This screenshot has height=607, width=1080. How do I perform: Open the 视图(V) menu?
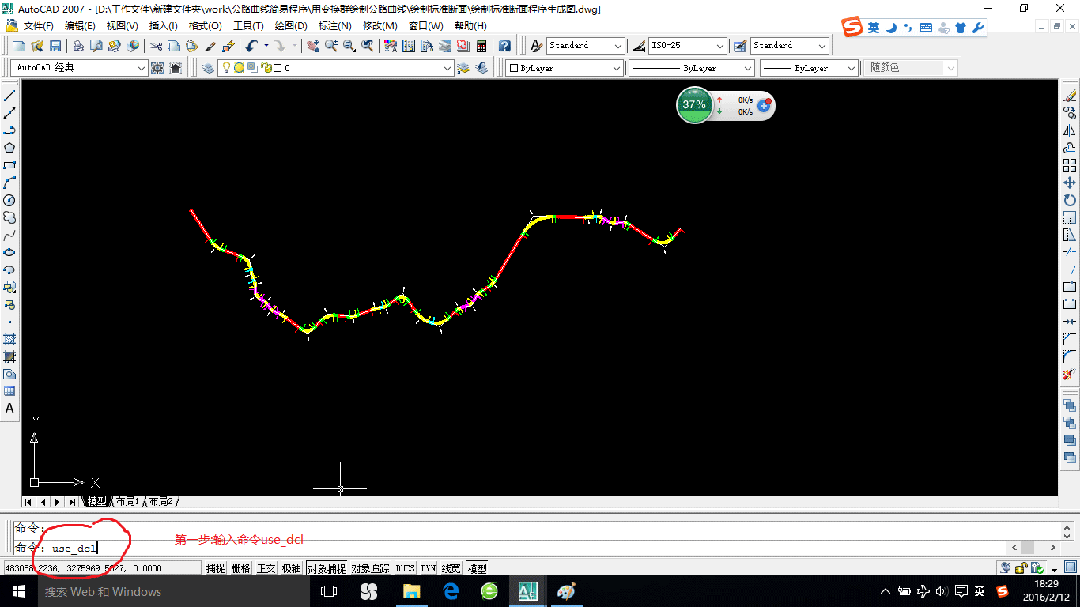[122, 25]
